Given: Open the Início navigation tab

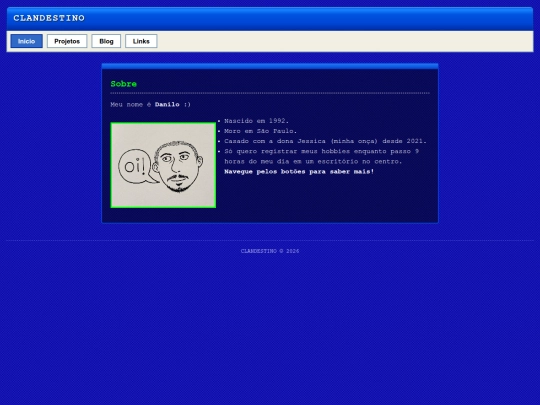Looking at the screenshot, I should point(27,41).
